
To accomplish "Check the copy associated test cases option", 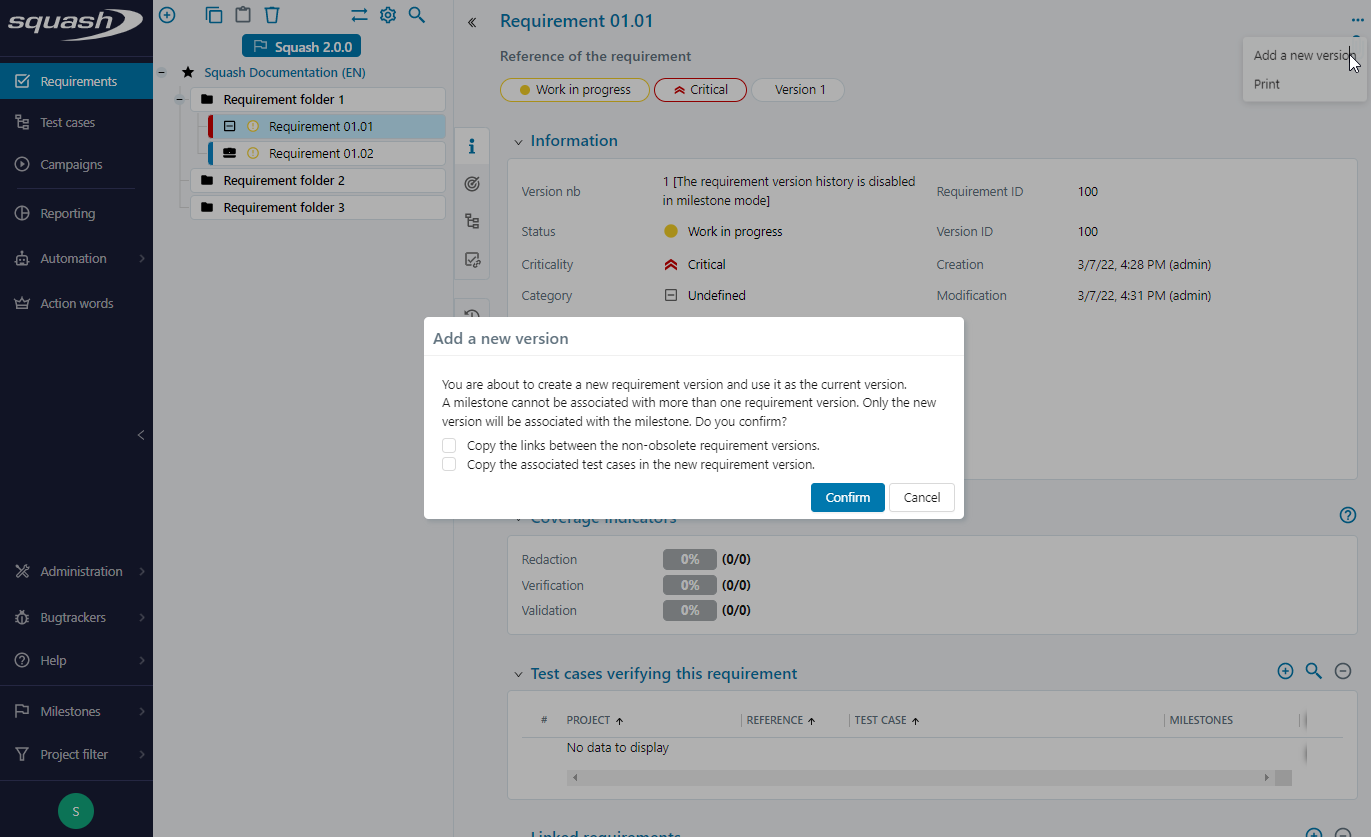I will pos(449,464).
